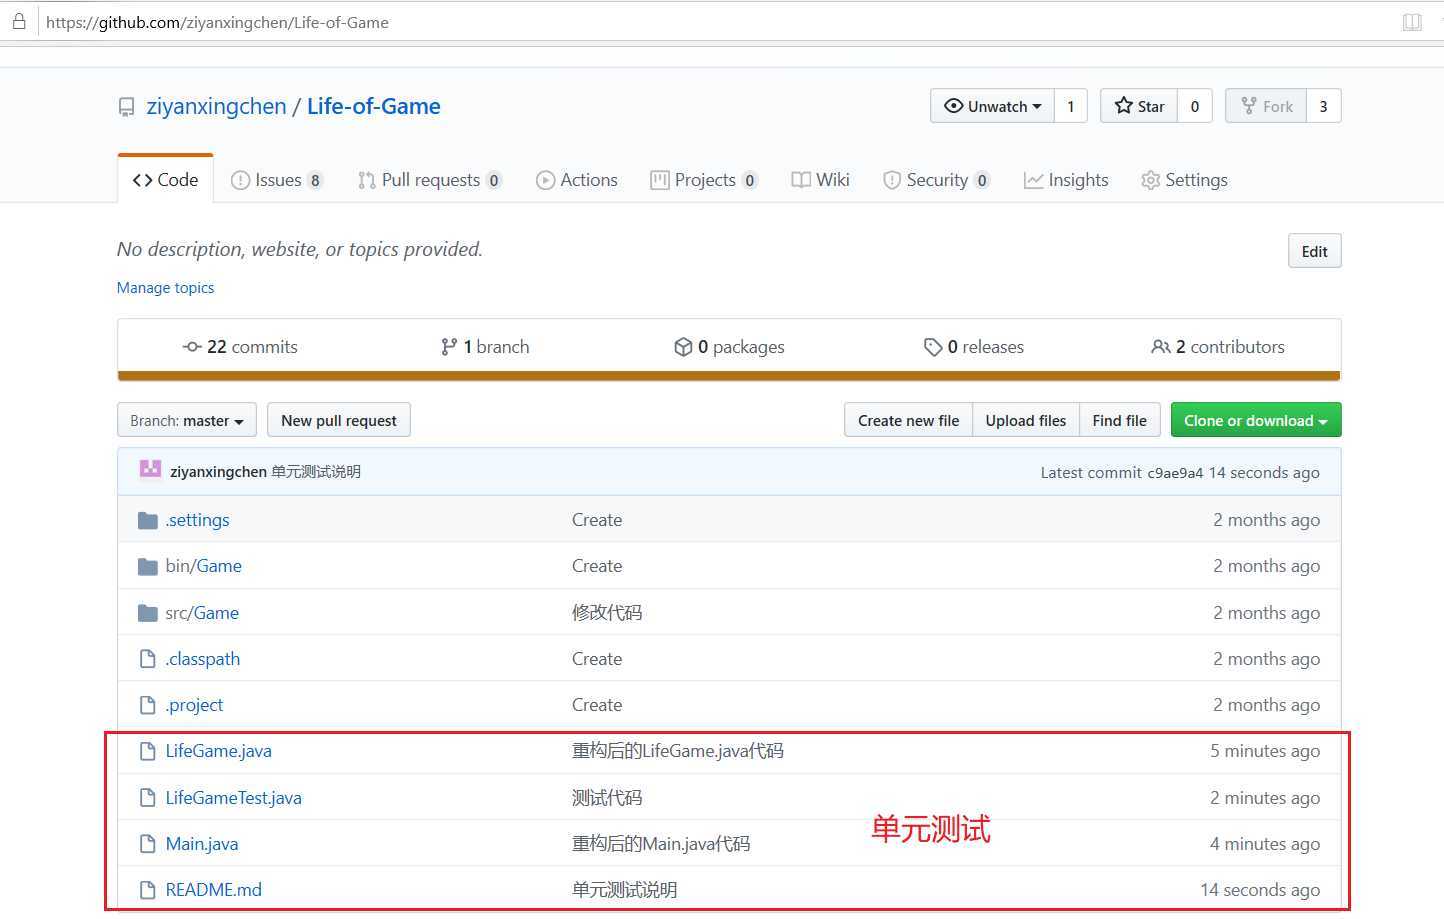Open the Insights tab

(1066, 180)
